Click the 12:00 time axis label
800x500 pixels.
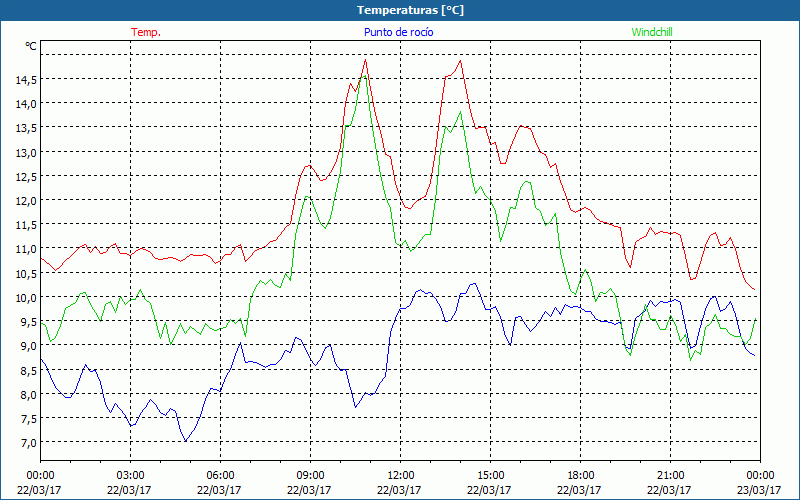click(401, 475)
